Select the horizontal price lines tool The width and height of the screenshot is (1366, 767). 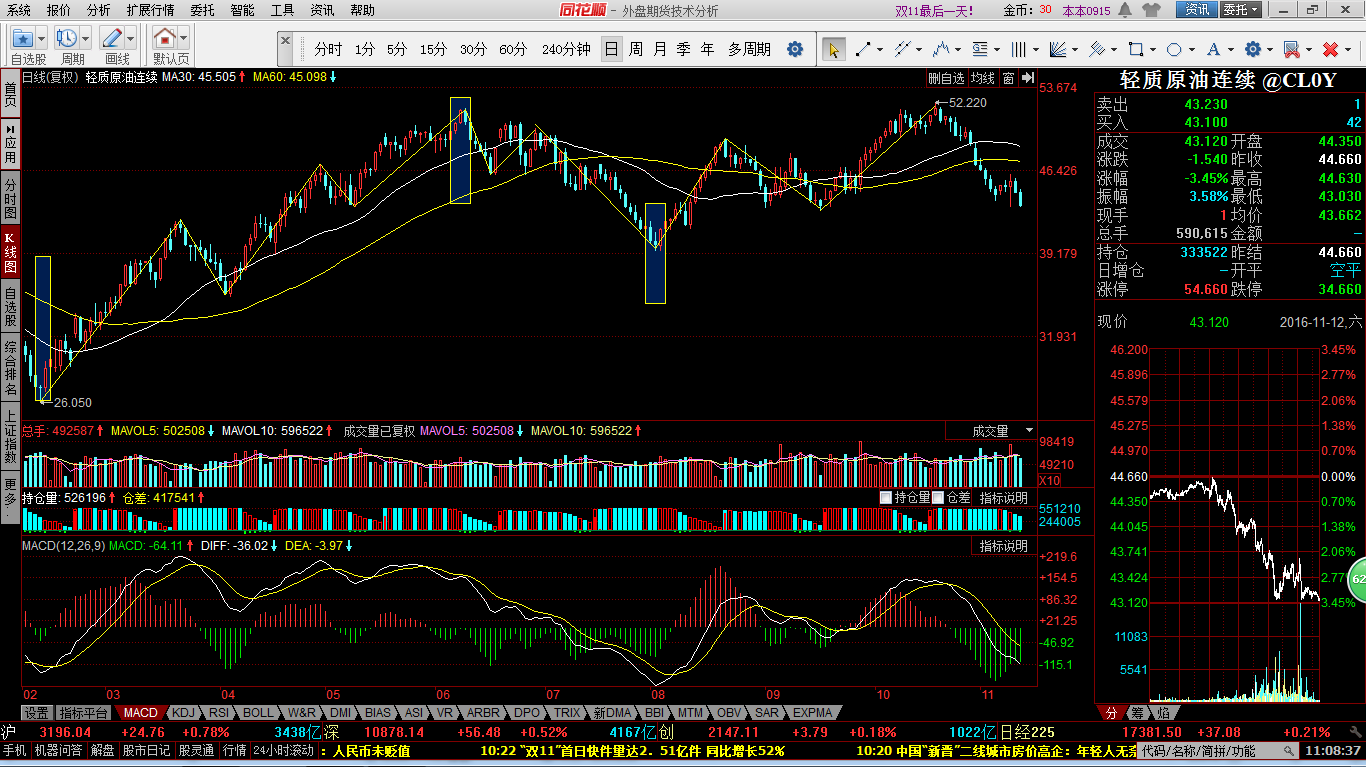(x=979, y=49)
